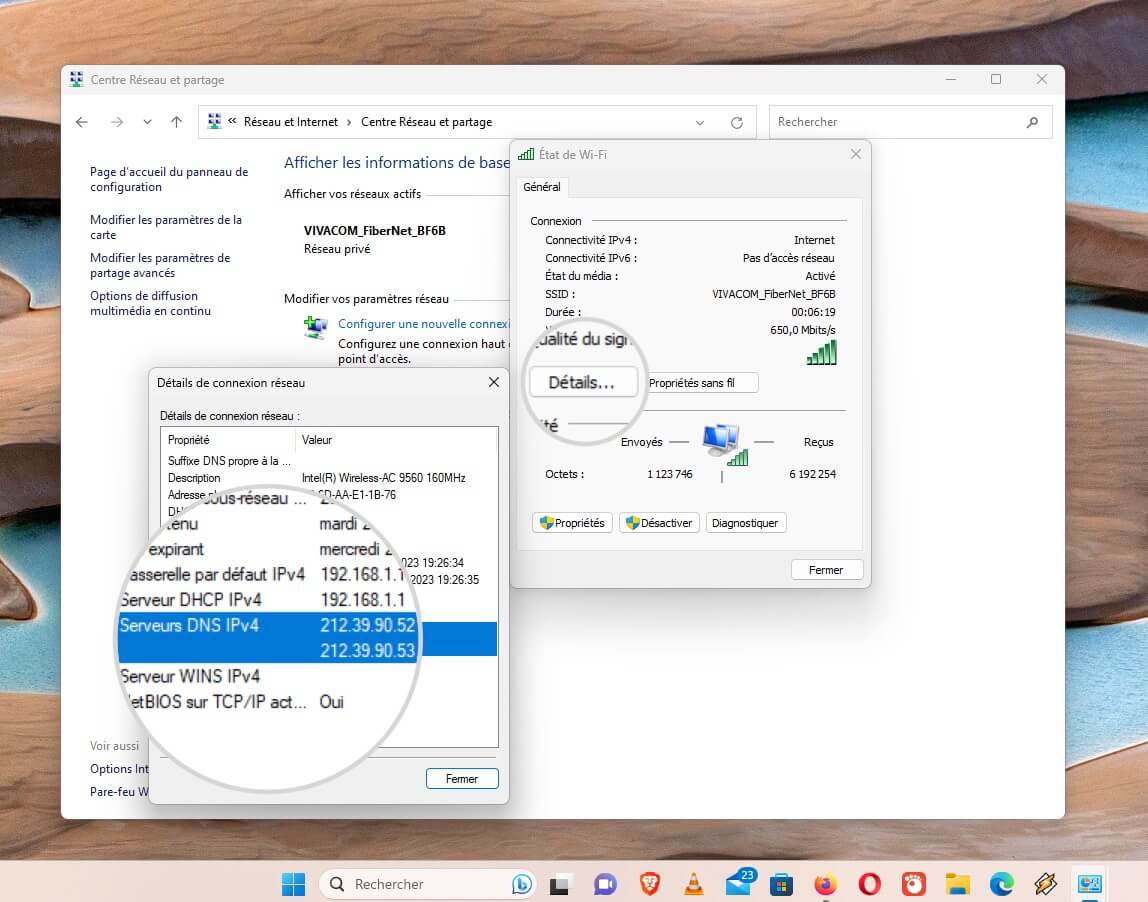Close the État de Wi-Fi dialog
Viewport: 1148px width, 902px height.
tap(856, 154)
